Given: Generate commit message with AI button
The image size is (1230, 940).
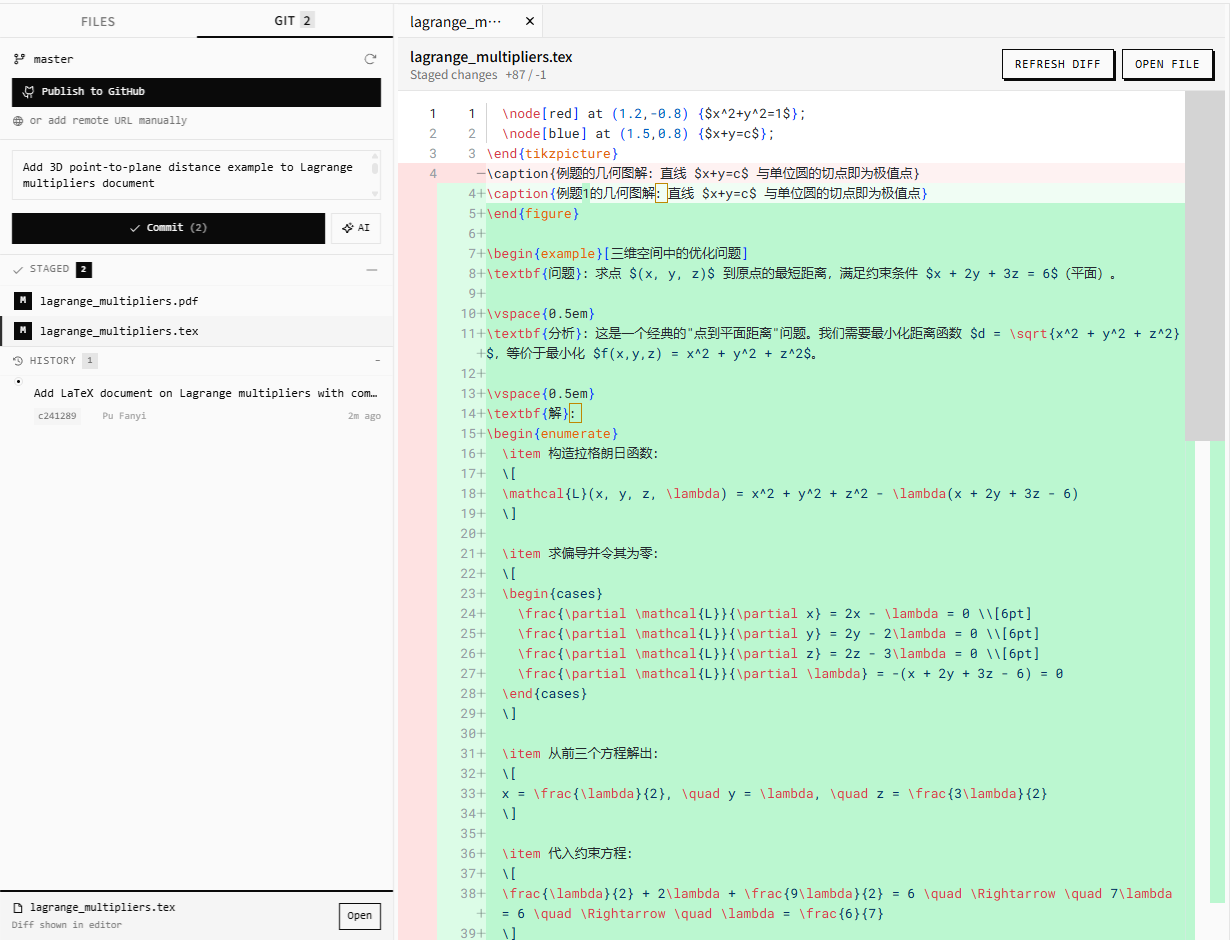Looking at the screenshot, I should click(356, 228).
